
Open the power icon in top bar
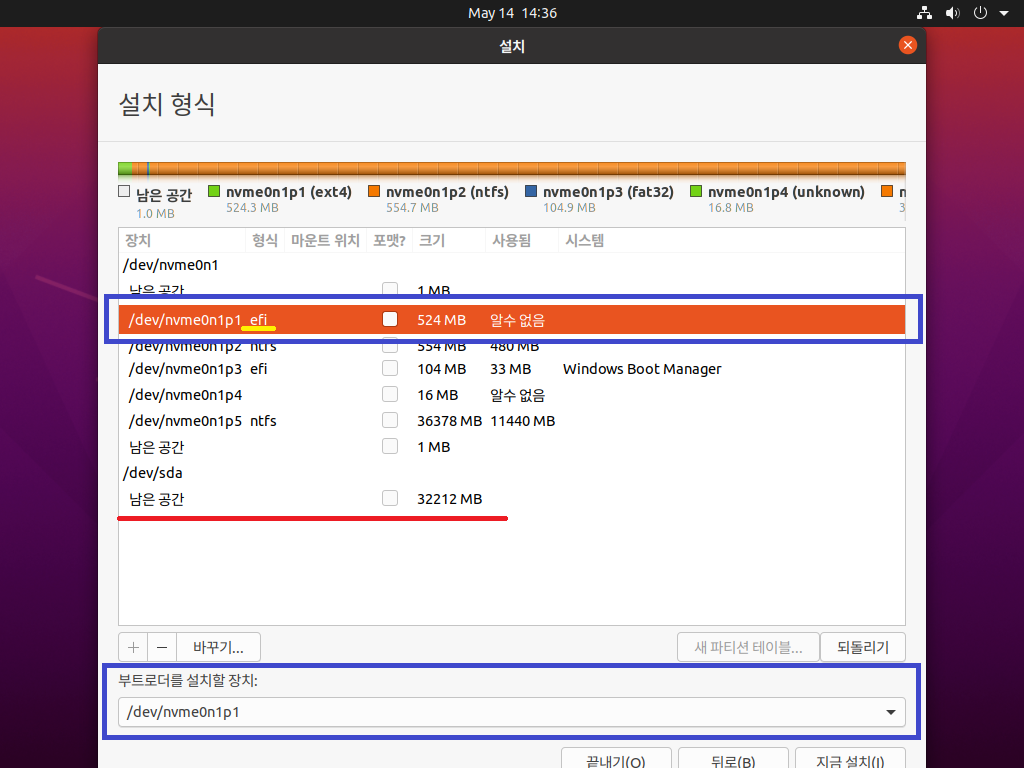980,13
